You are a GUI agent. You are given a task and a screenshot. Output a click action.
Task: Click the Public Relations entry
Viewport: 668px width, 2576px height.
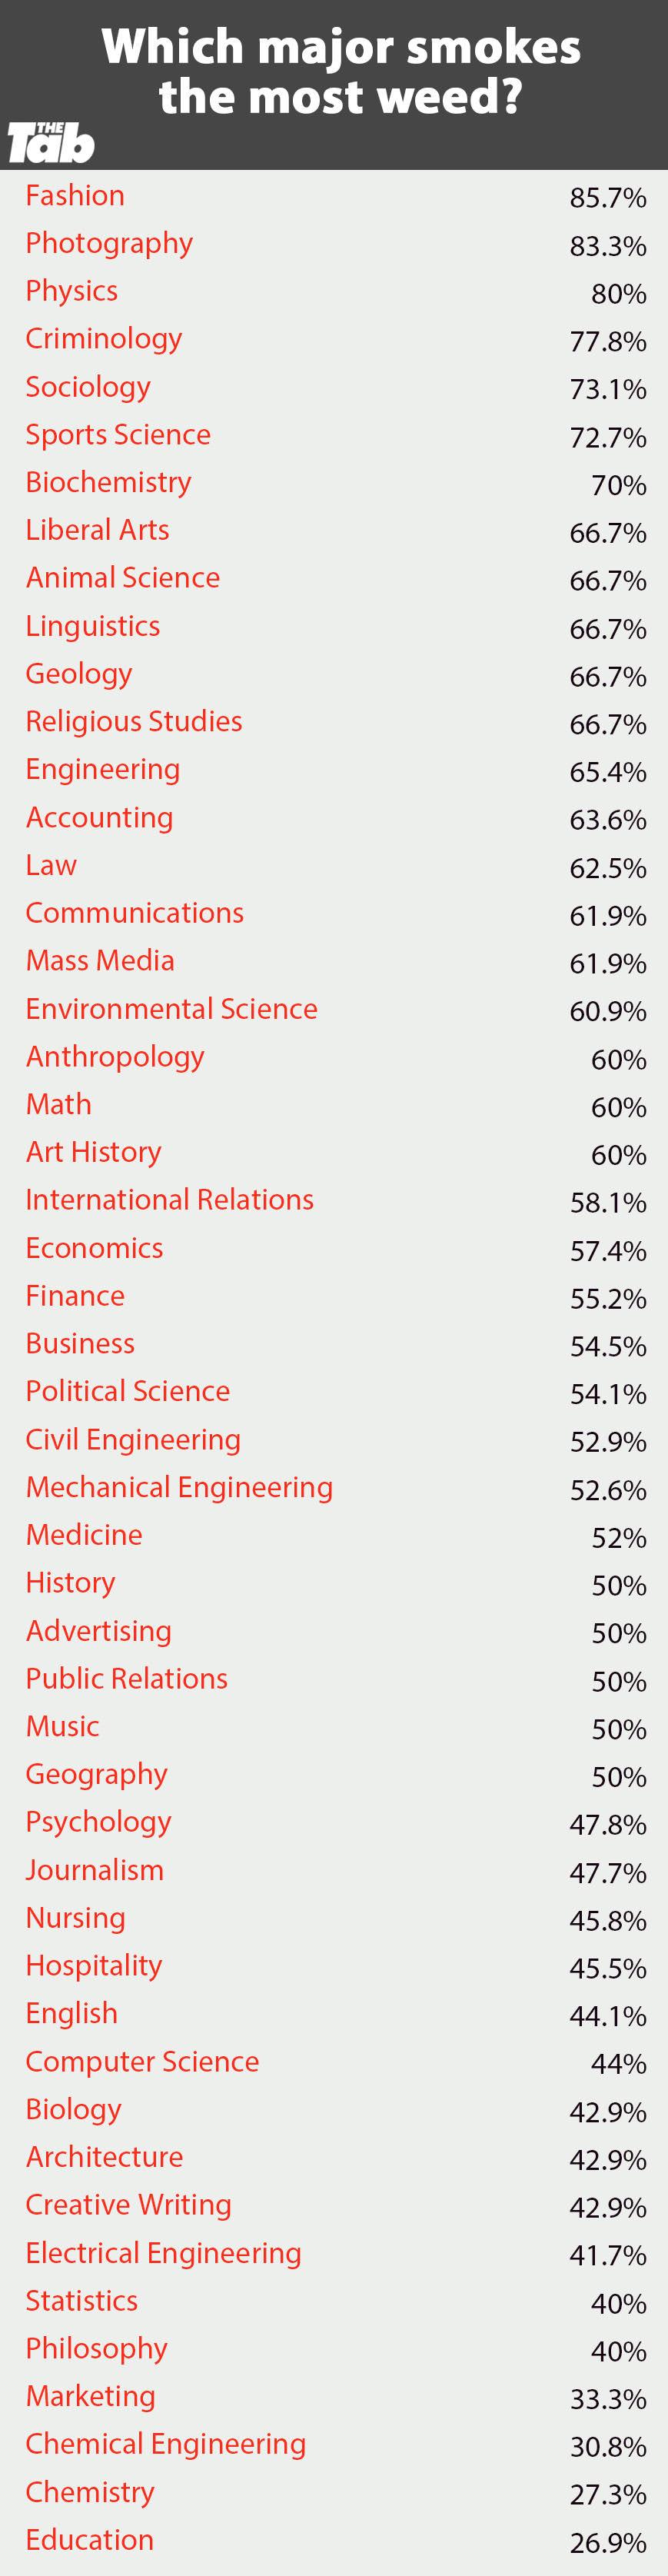click(x=126, y=1678)
